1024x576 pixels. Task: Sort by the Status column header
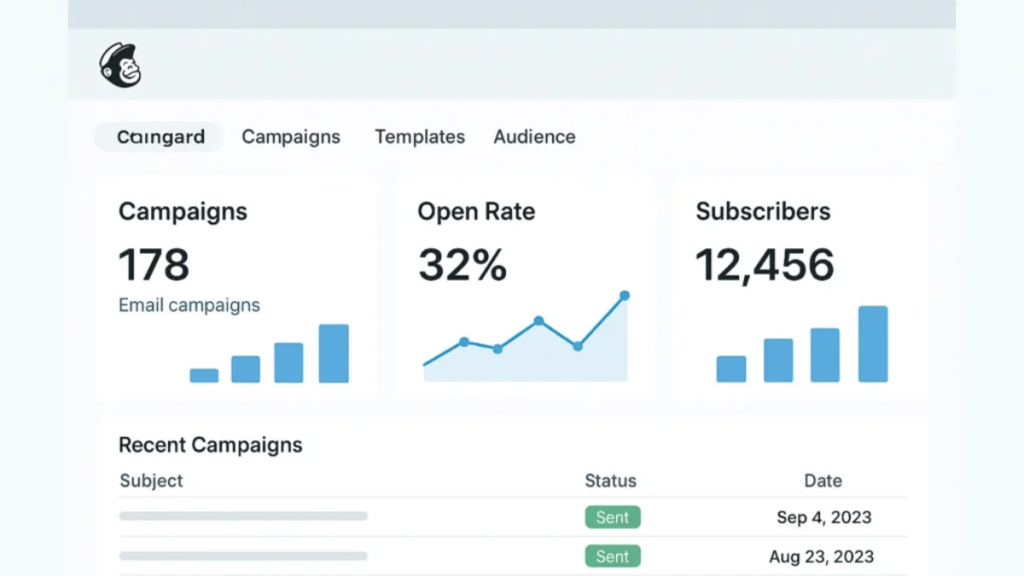point(610,481)
